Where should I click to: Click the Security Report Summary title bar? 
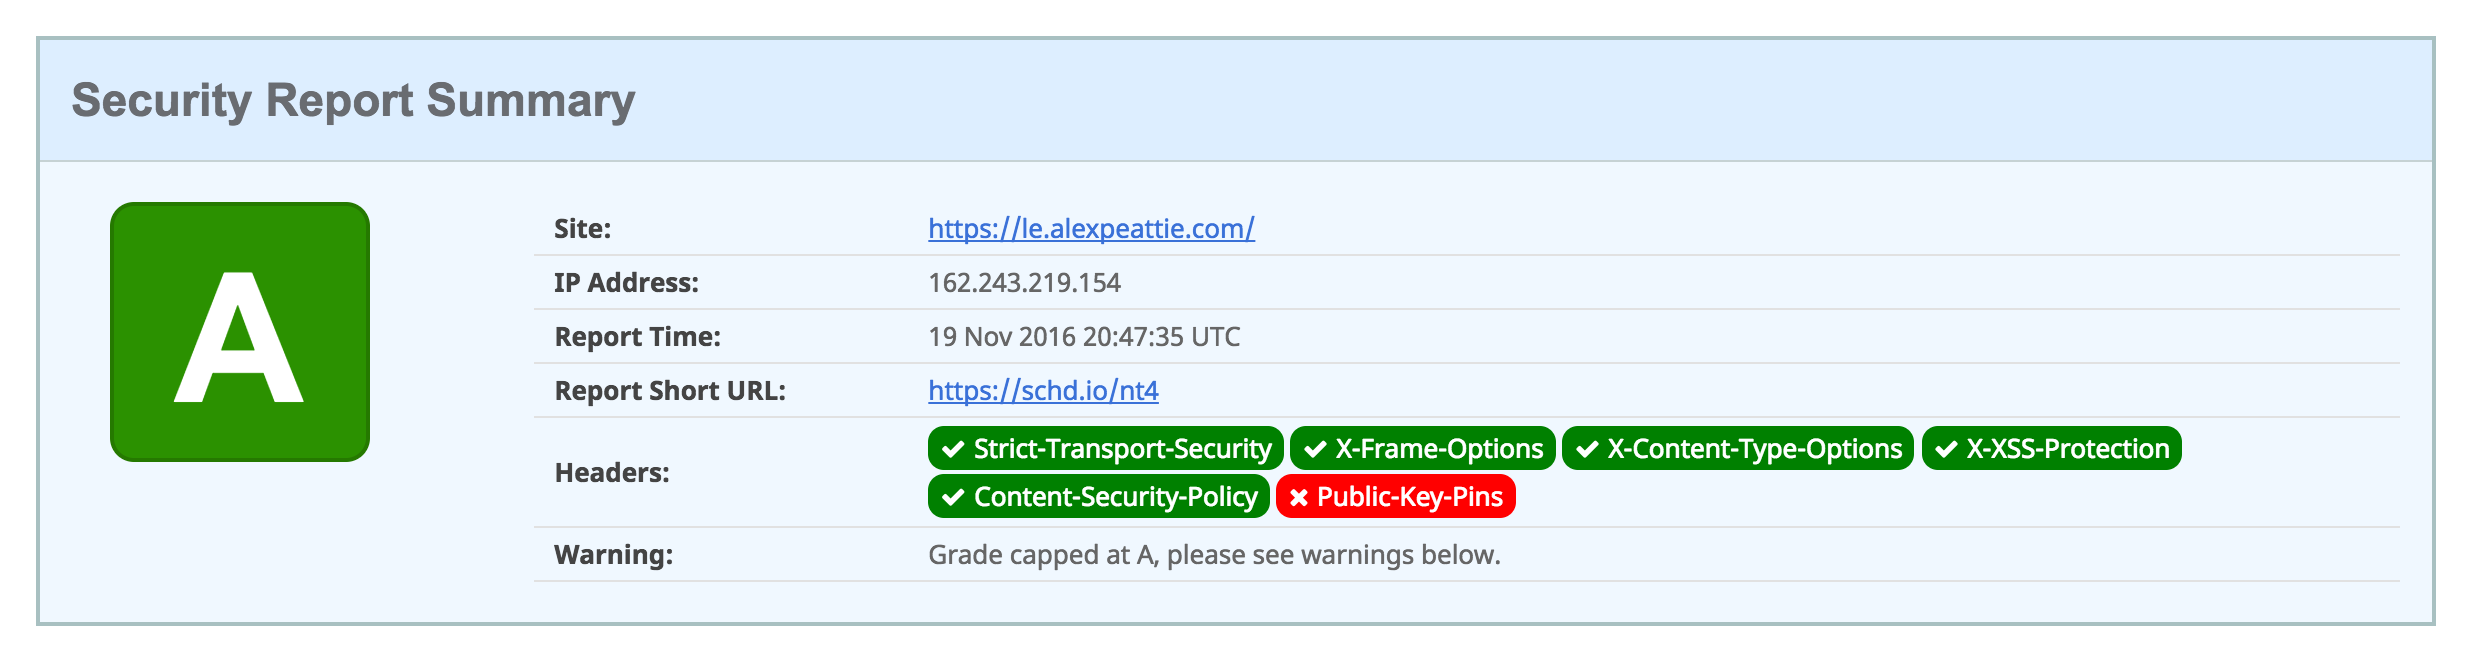[x=352, y=99]
